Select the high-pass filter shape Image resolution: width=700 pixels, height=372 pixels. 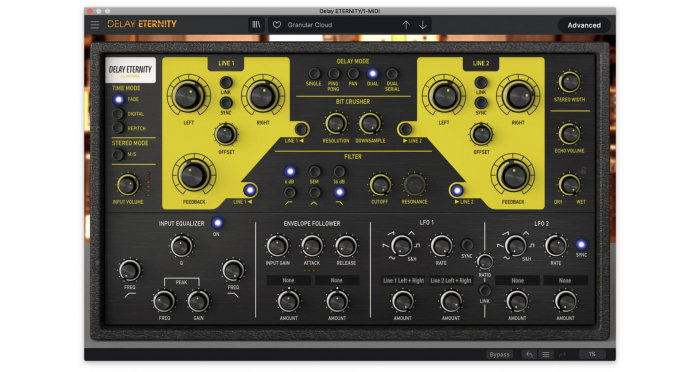[290, 192]
